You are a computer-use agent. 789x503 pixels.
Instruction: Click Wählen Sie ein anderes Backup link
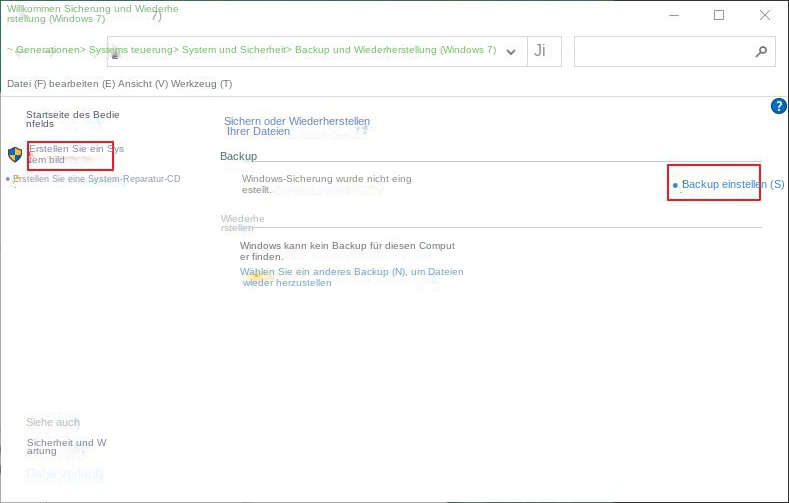(x=351, y=277)
